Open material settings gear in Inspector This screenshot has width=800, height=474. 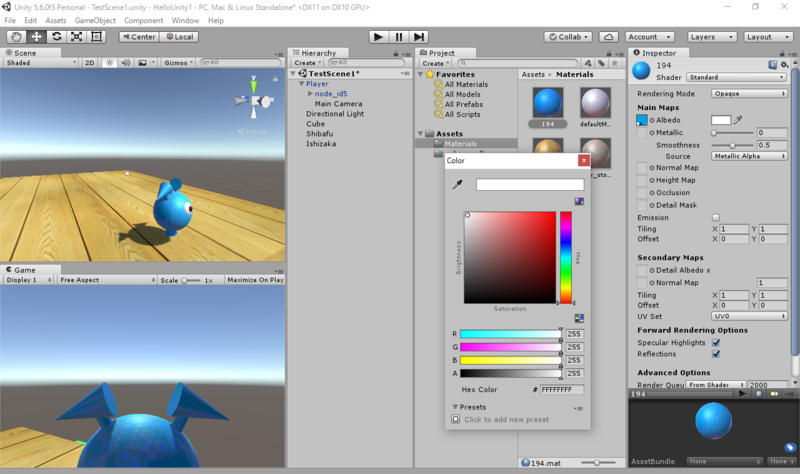[x=785, y=65]
